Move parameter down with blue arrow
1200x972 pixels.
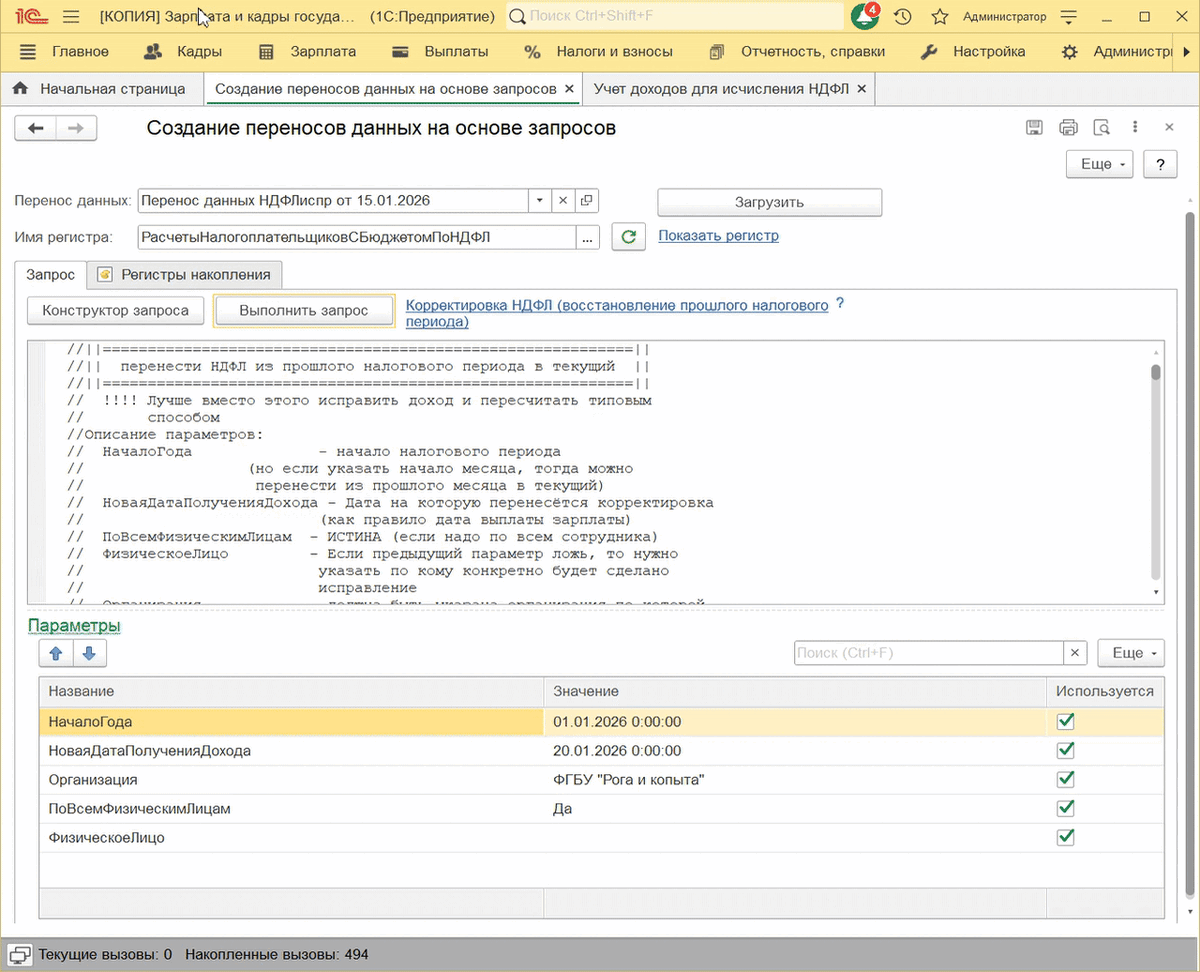pyautogui.click(x=89, y=653)
